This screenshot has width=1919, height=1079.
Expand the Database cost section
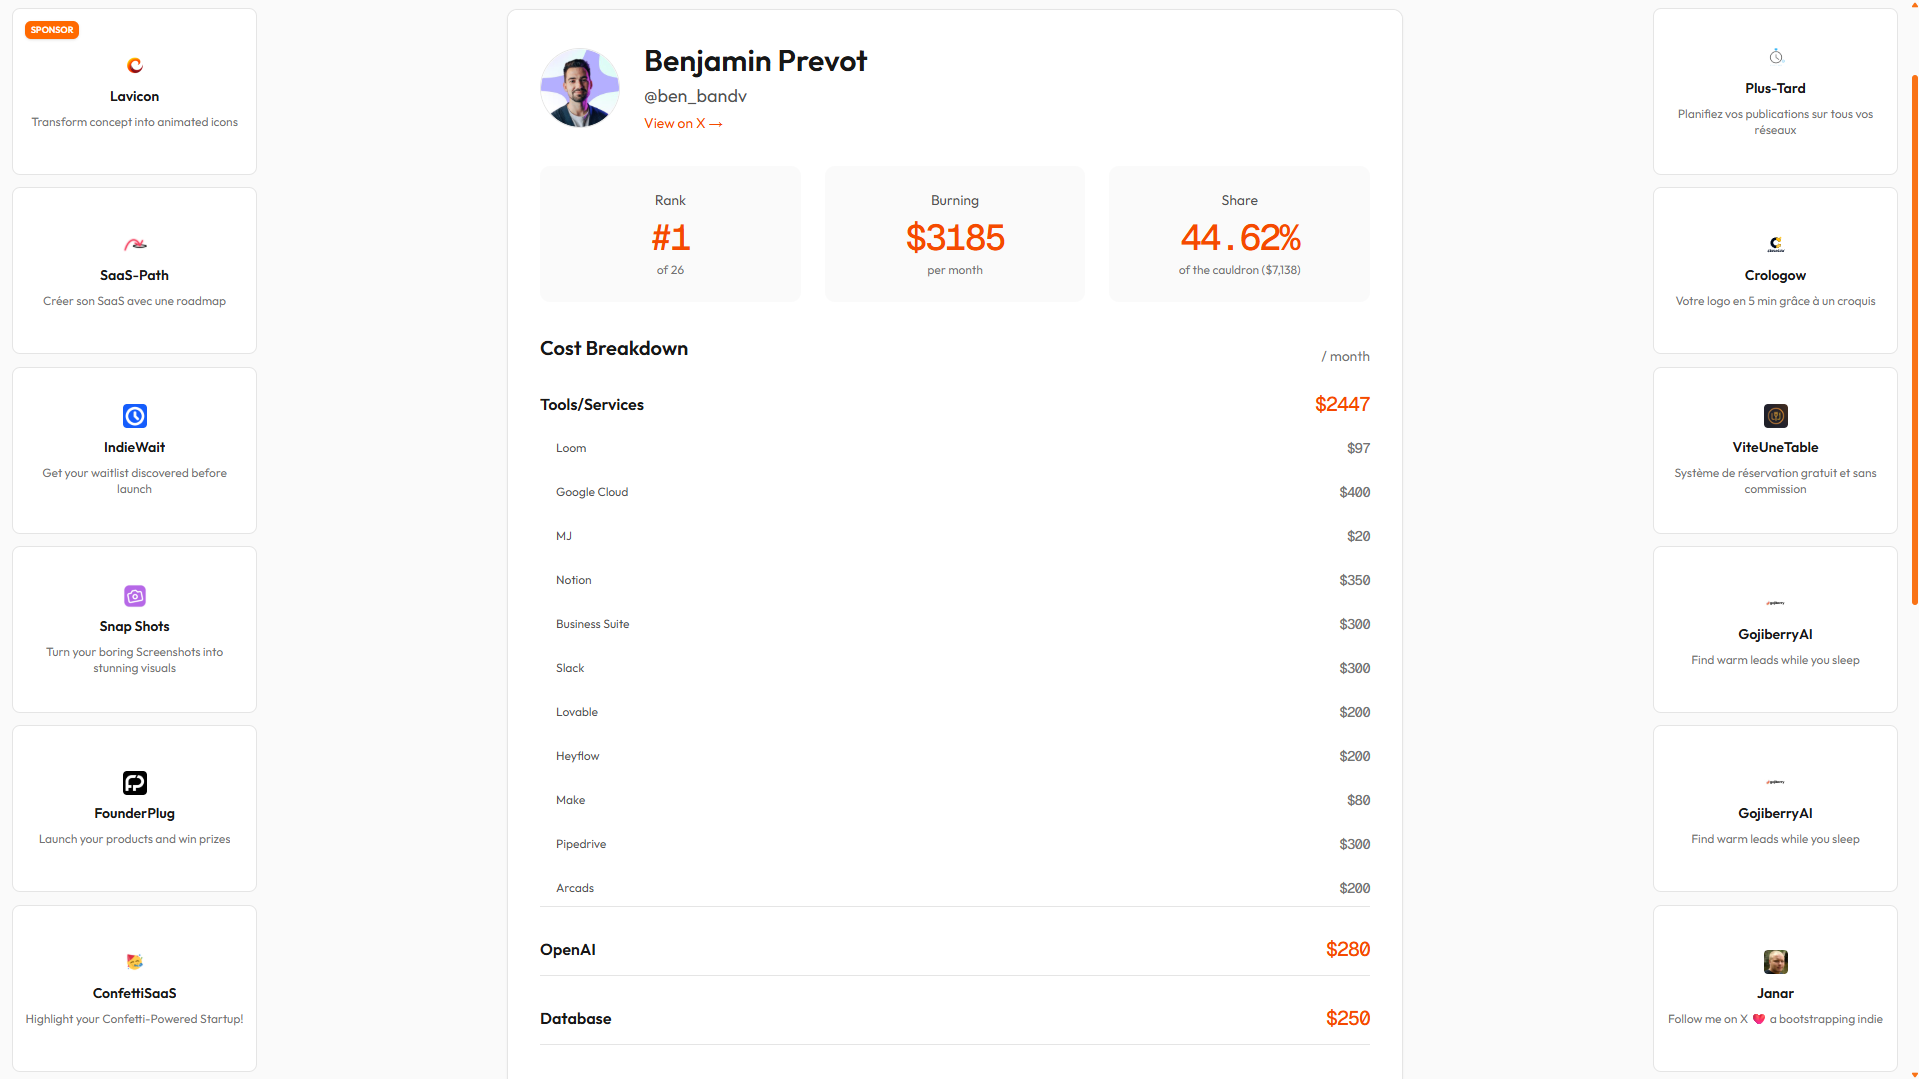coord(954,1018)
